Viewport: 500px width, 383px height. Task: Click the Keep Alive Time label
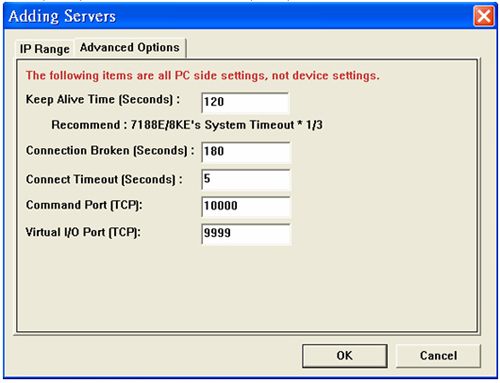pyautogui.click(x=103, y=100)
